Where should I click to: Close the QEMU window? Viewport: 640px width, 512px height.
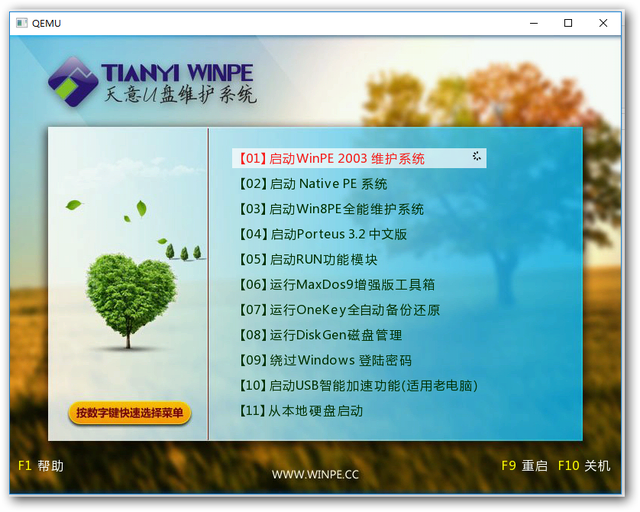tap(603, 23)
